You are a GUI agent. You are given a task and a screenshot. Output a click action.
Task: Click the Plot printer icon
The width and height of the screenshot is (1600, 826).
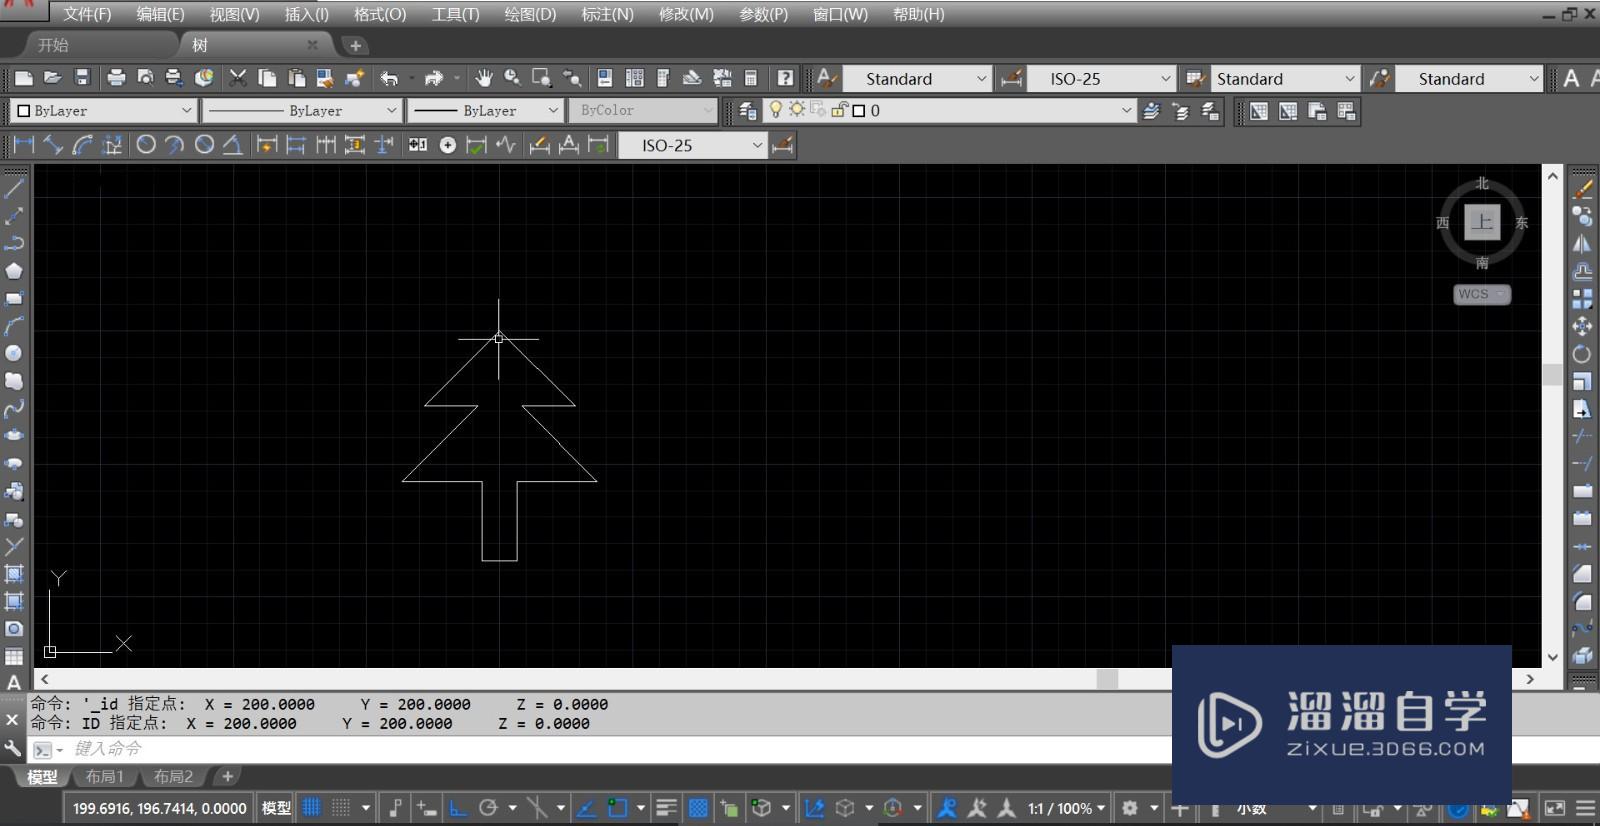coord(116,78)
